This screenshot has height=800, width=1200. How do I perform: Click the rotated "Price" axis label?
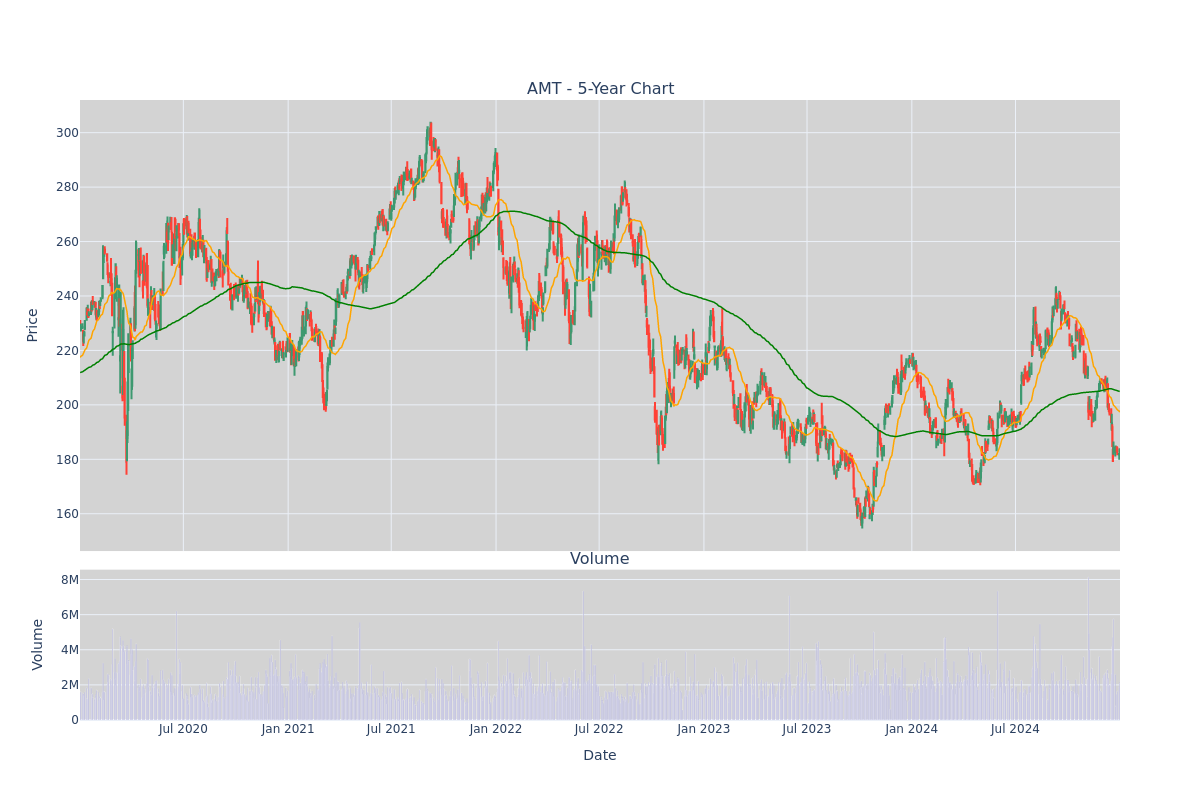pos(33,325)
